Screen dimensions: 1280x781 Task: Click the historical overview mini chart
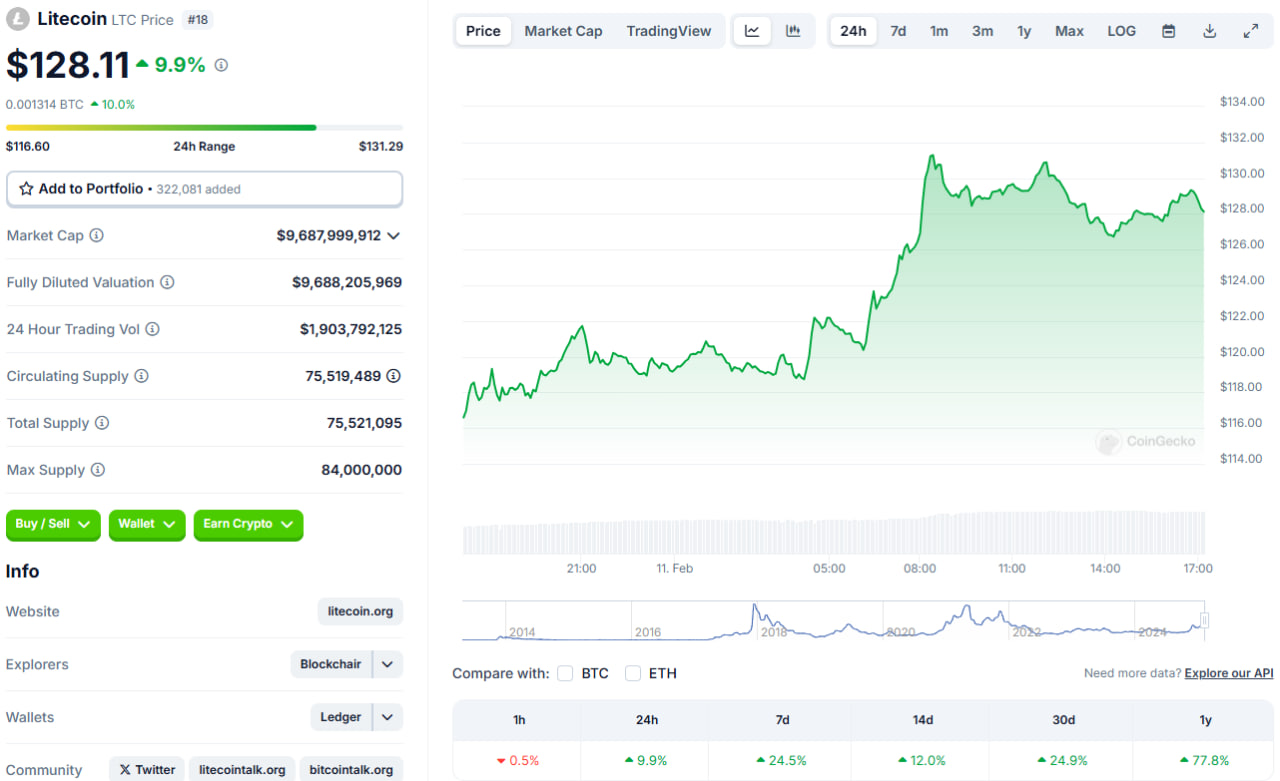pyautogui.click(x=835, y=621)
